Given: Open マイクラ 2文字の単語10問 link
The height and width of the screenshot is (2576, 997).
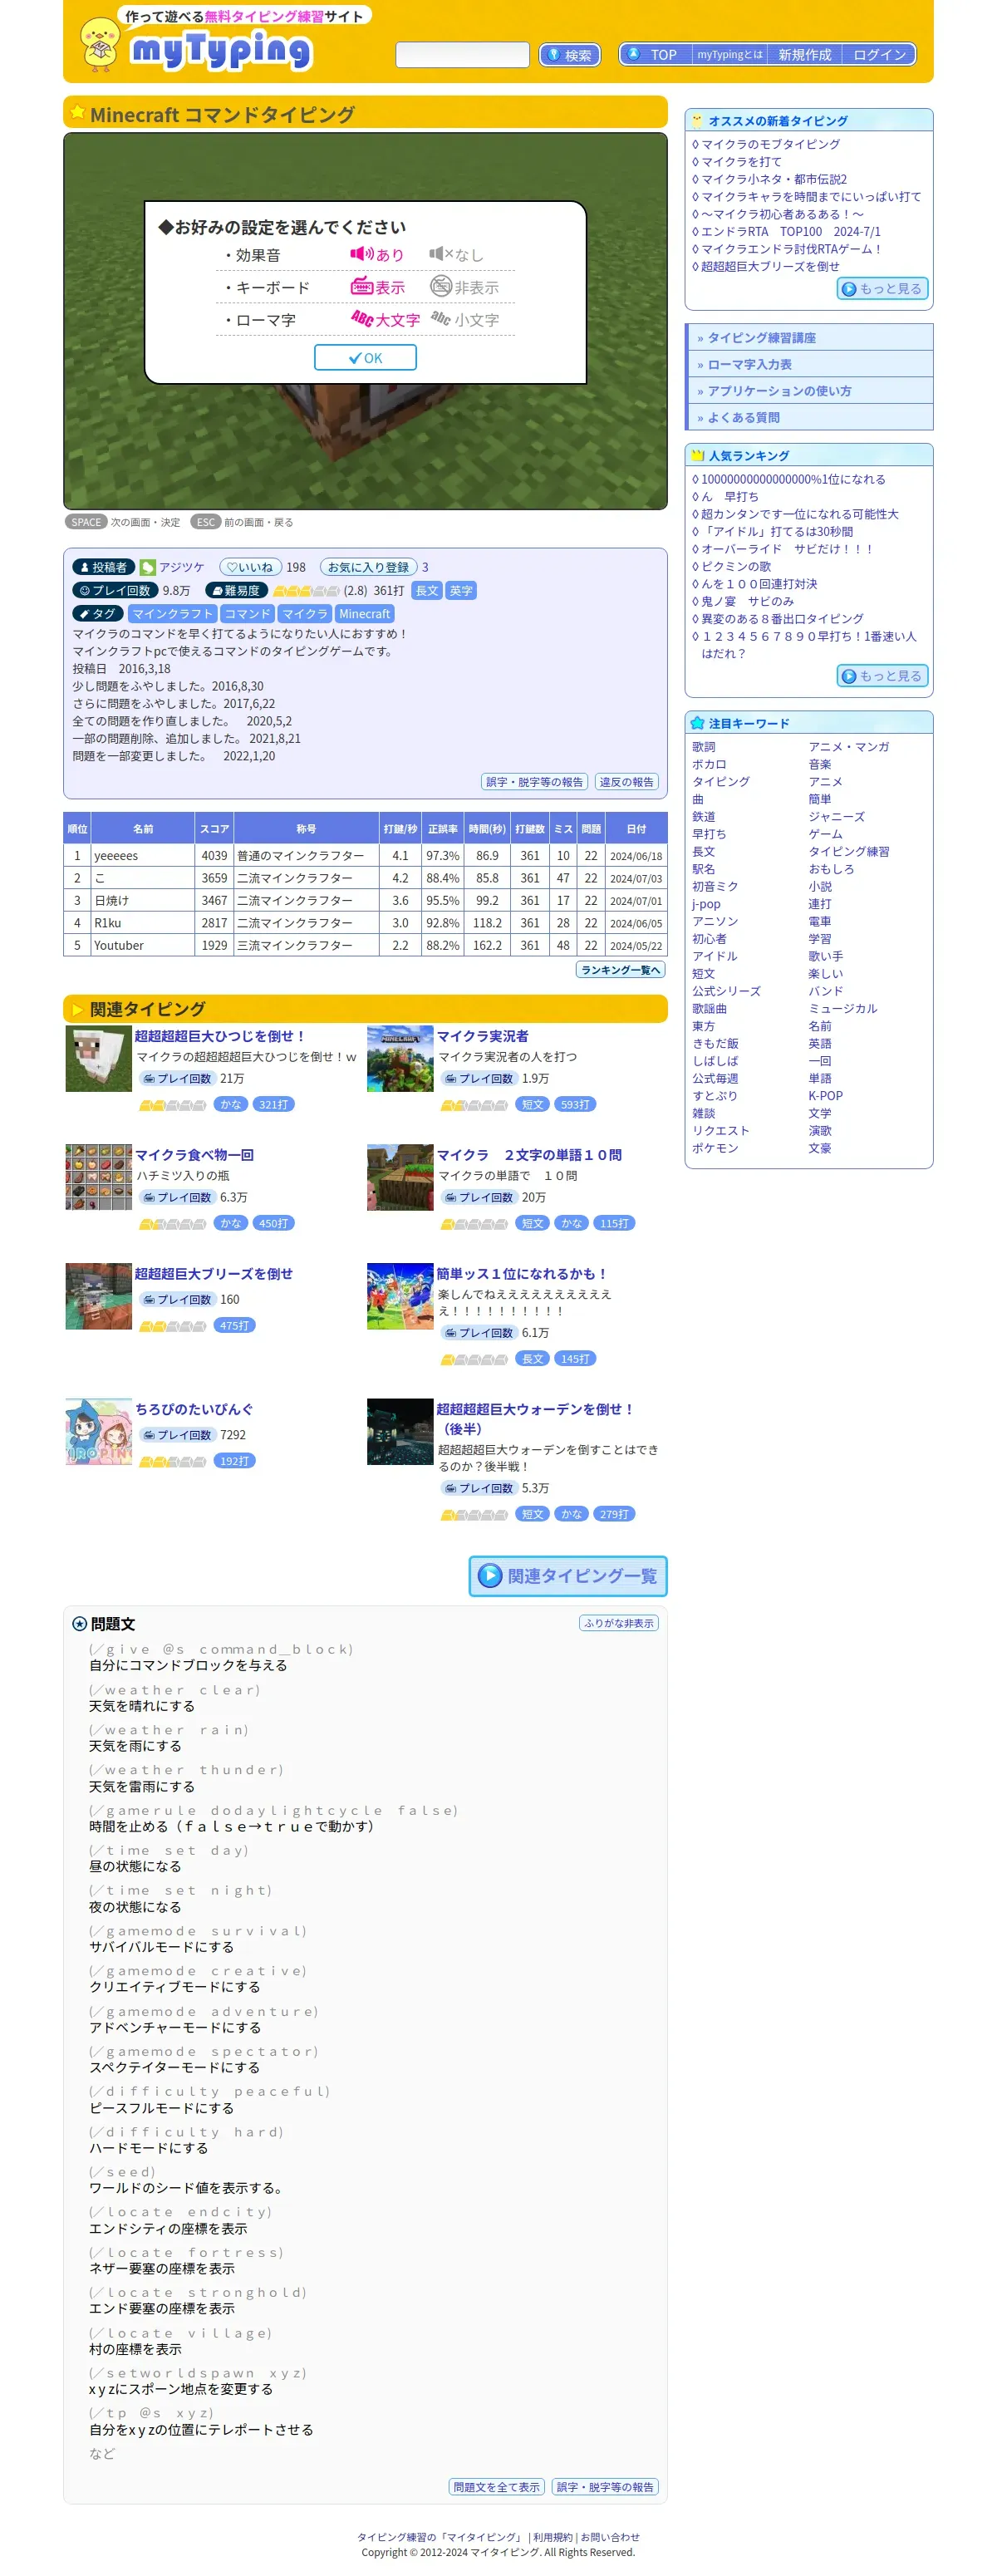Looking at the screenshot, I should [x=528, y=1154].
